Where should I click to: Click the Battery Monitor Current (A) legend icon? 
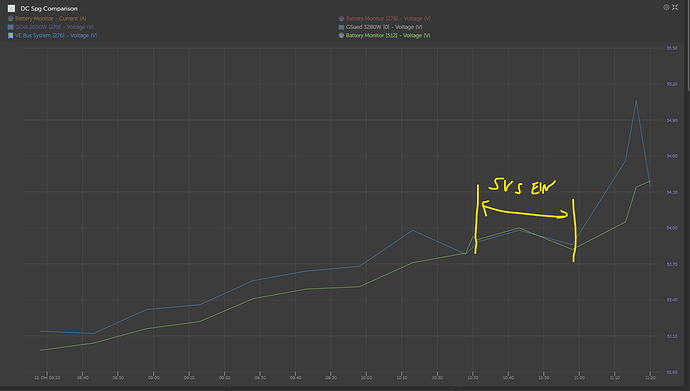coord(11,18)
